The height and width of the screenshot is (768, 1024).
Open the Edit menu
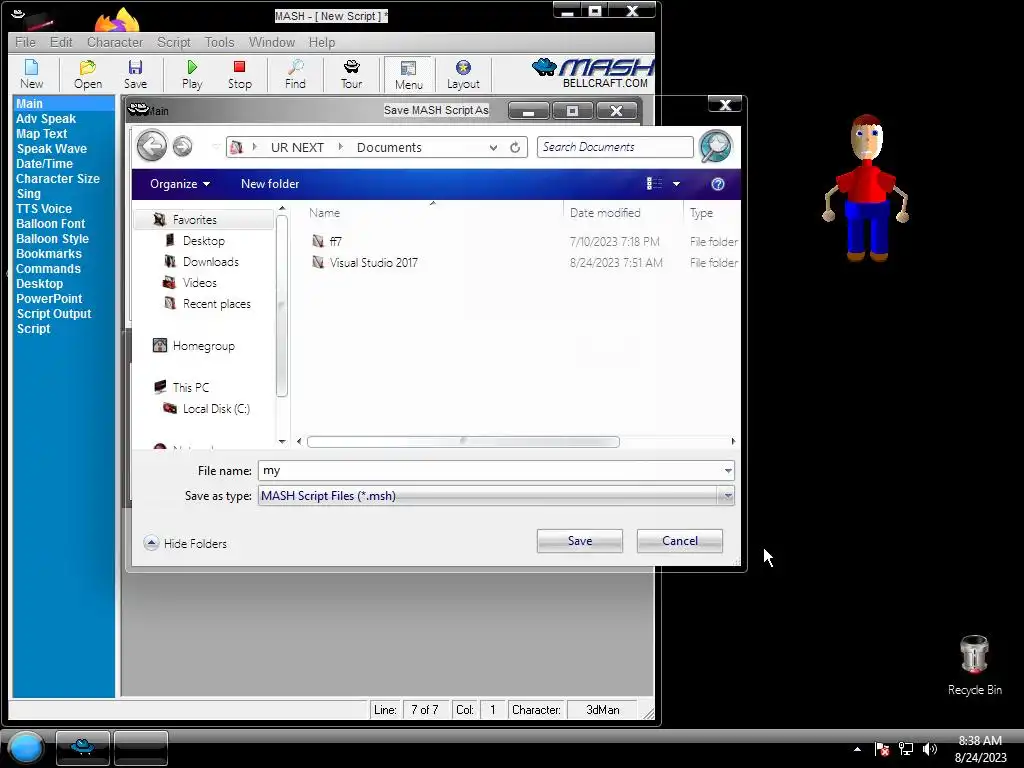[61, 42]
